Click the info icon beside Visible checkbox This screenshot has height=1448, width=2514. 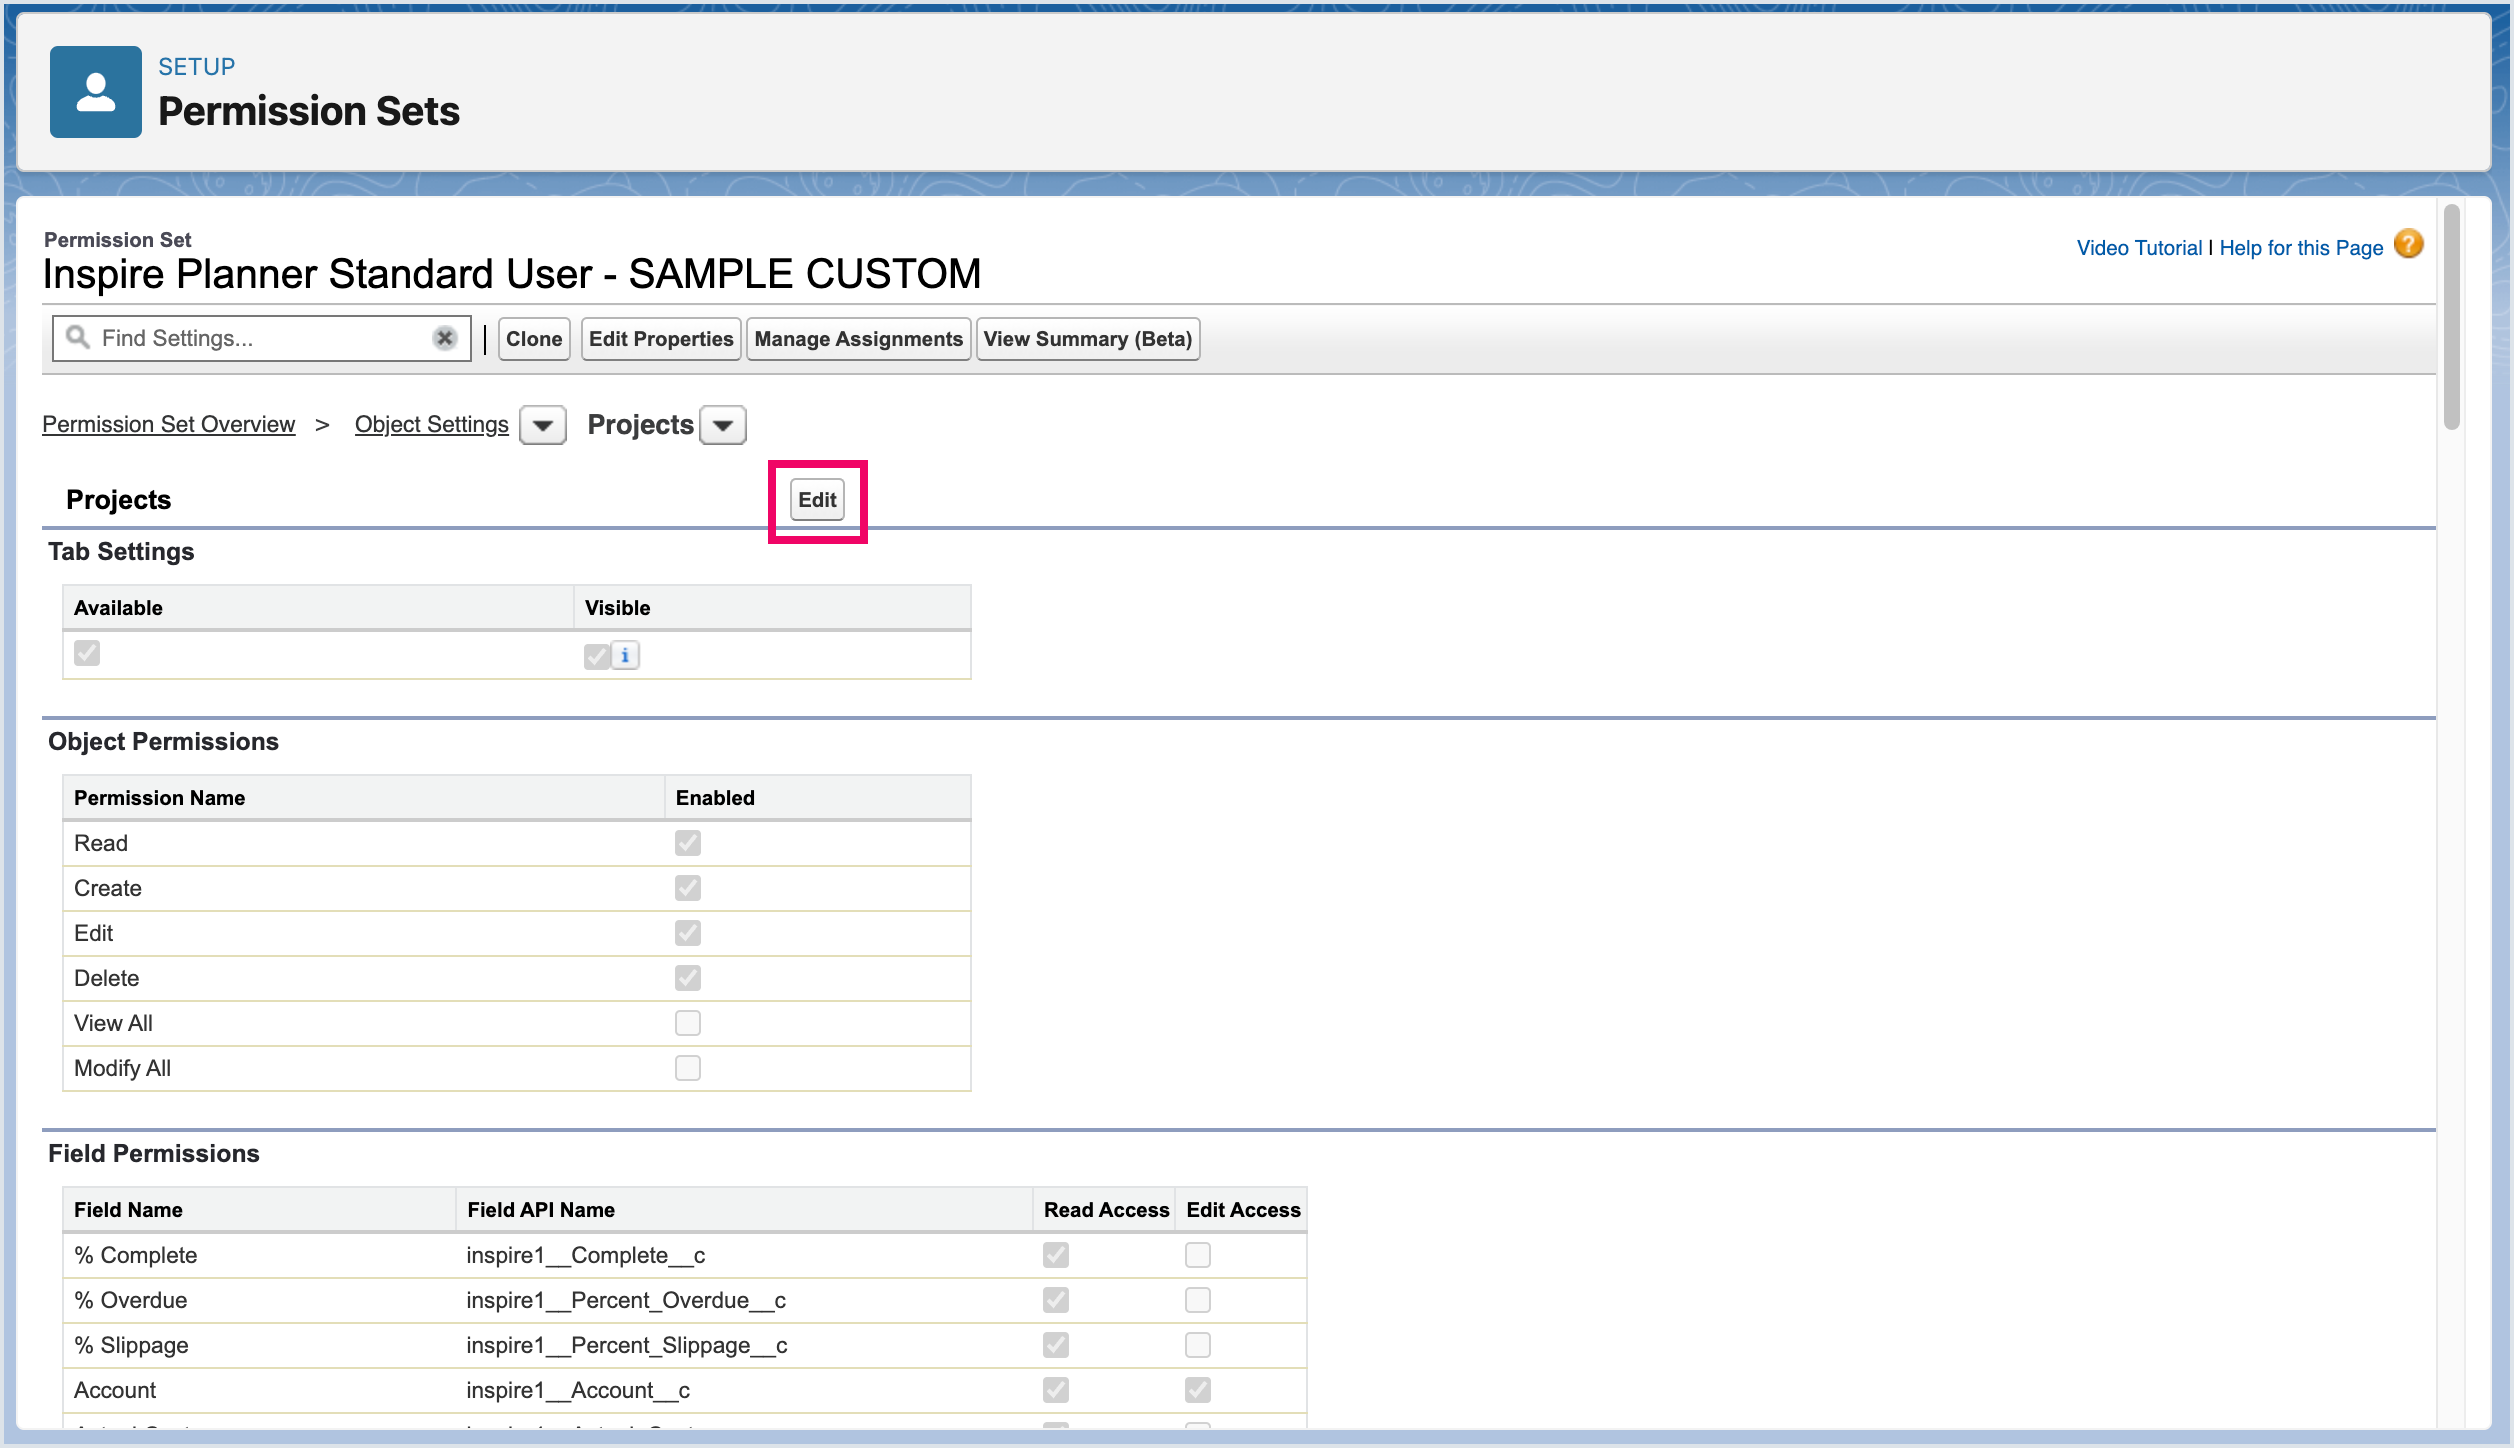[625, 656]
